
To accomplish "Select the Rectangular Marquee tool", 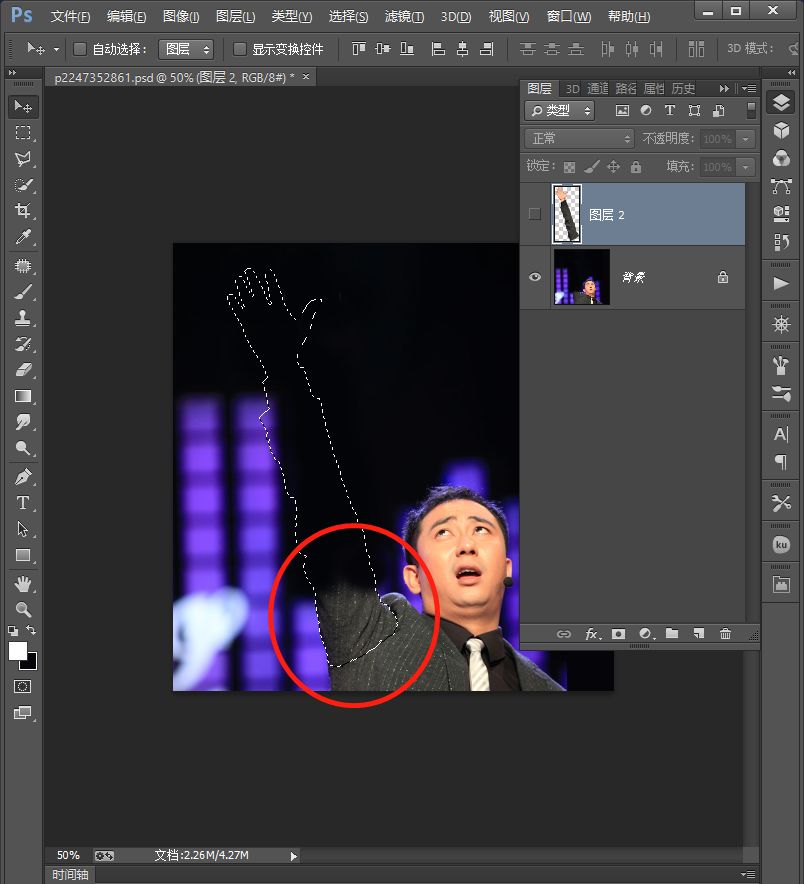I will (x=23, y=133).
